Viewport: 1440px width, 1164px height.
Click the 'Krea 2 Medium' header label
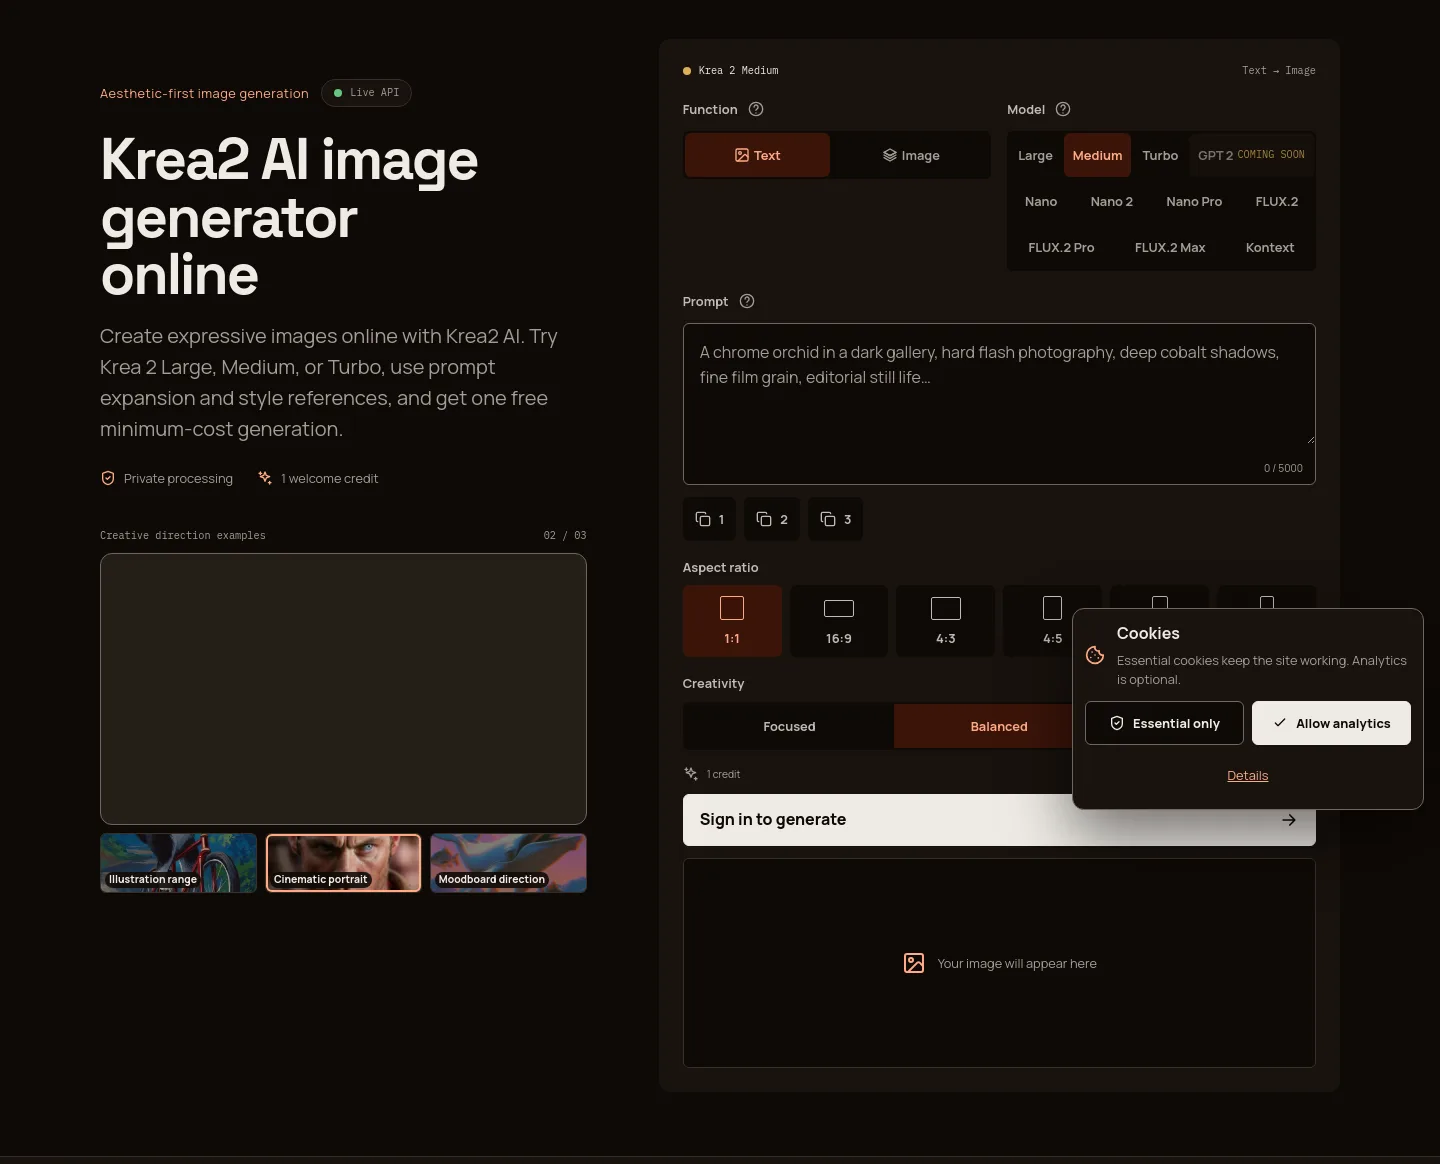coord(738,71)
